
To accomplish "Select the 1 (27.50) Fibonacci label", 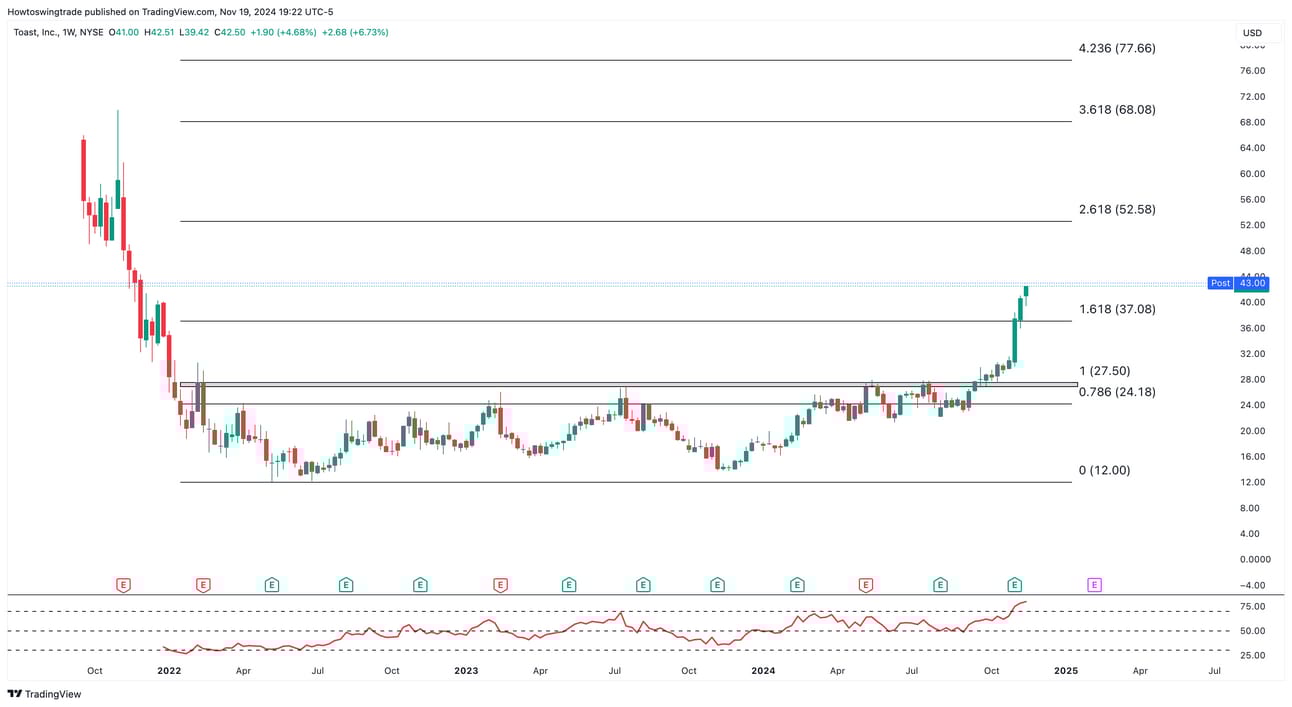I will (x=1104, y=371).
